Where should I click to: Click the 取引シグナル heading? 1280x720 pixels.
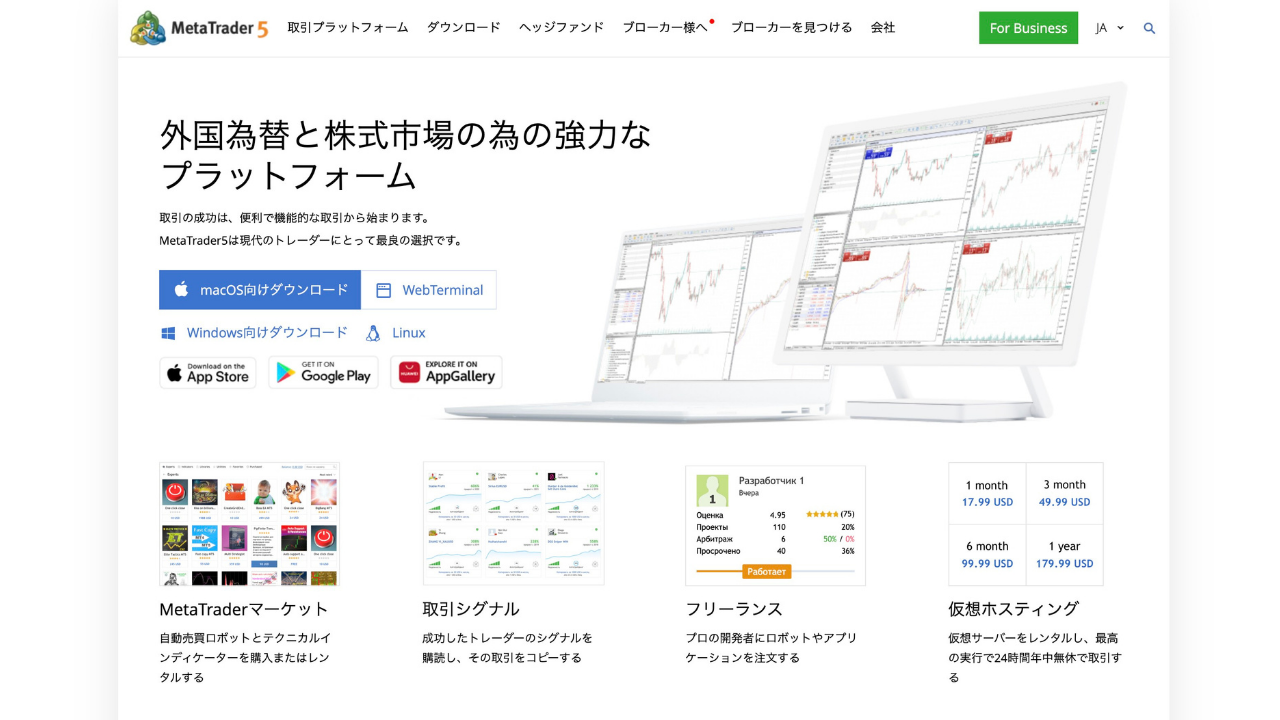[x=471, y=609]
